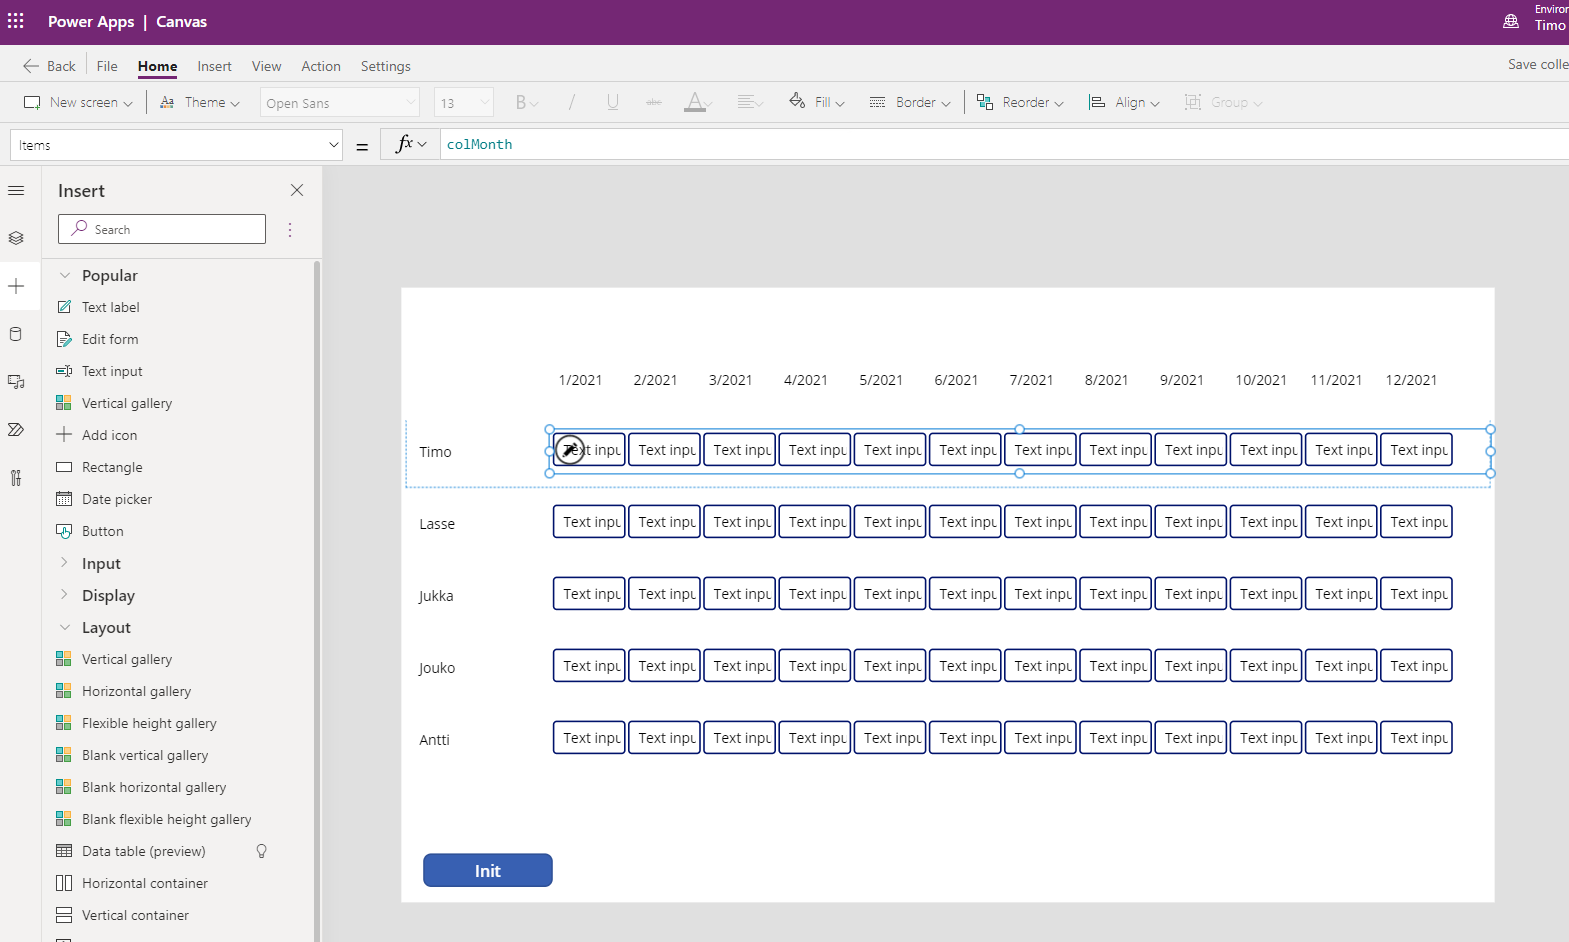This screenshot has width=1569, height=942.
Task: Click the Data table preview lightbulb icon
Action: click(262, 851)
